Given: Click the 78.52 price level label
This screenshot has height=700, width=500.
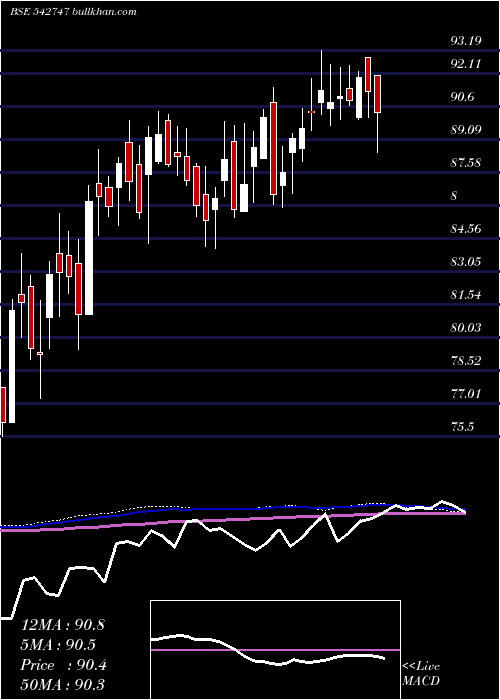Looking at the screenshot, I should point(466,361).
